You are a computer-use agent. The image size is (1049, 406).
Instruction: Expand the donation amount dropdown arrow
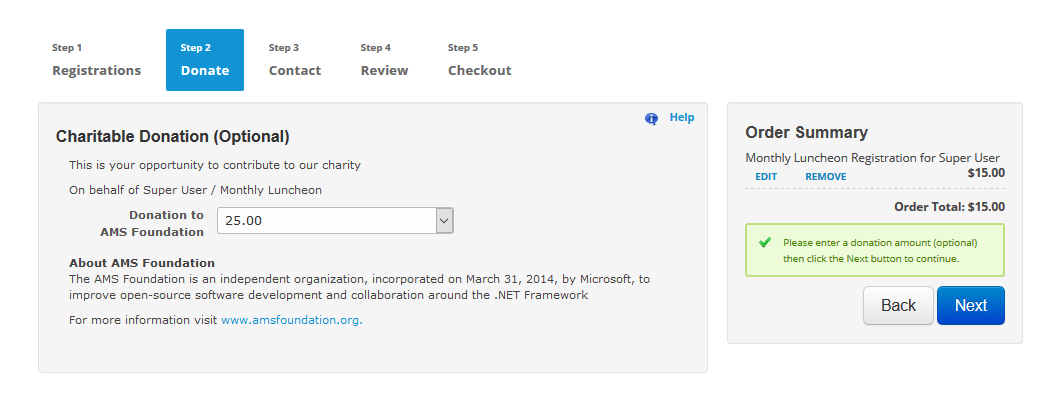(445, 220)
